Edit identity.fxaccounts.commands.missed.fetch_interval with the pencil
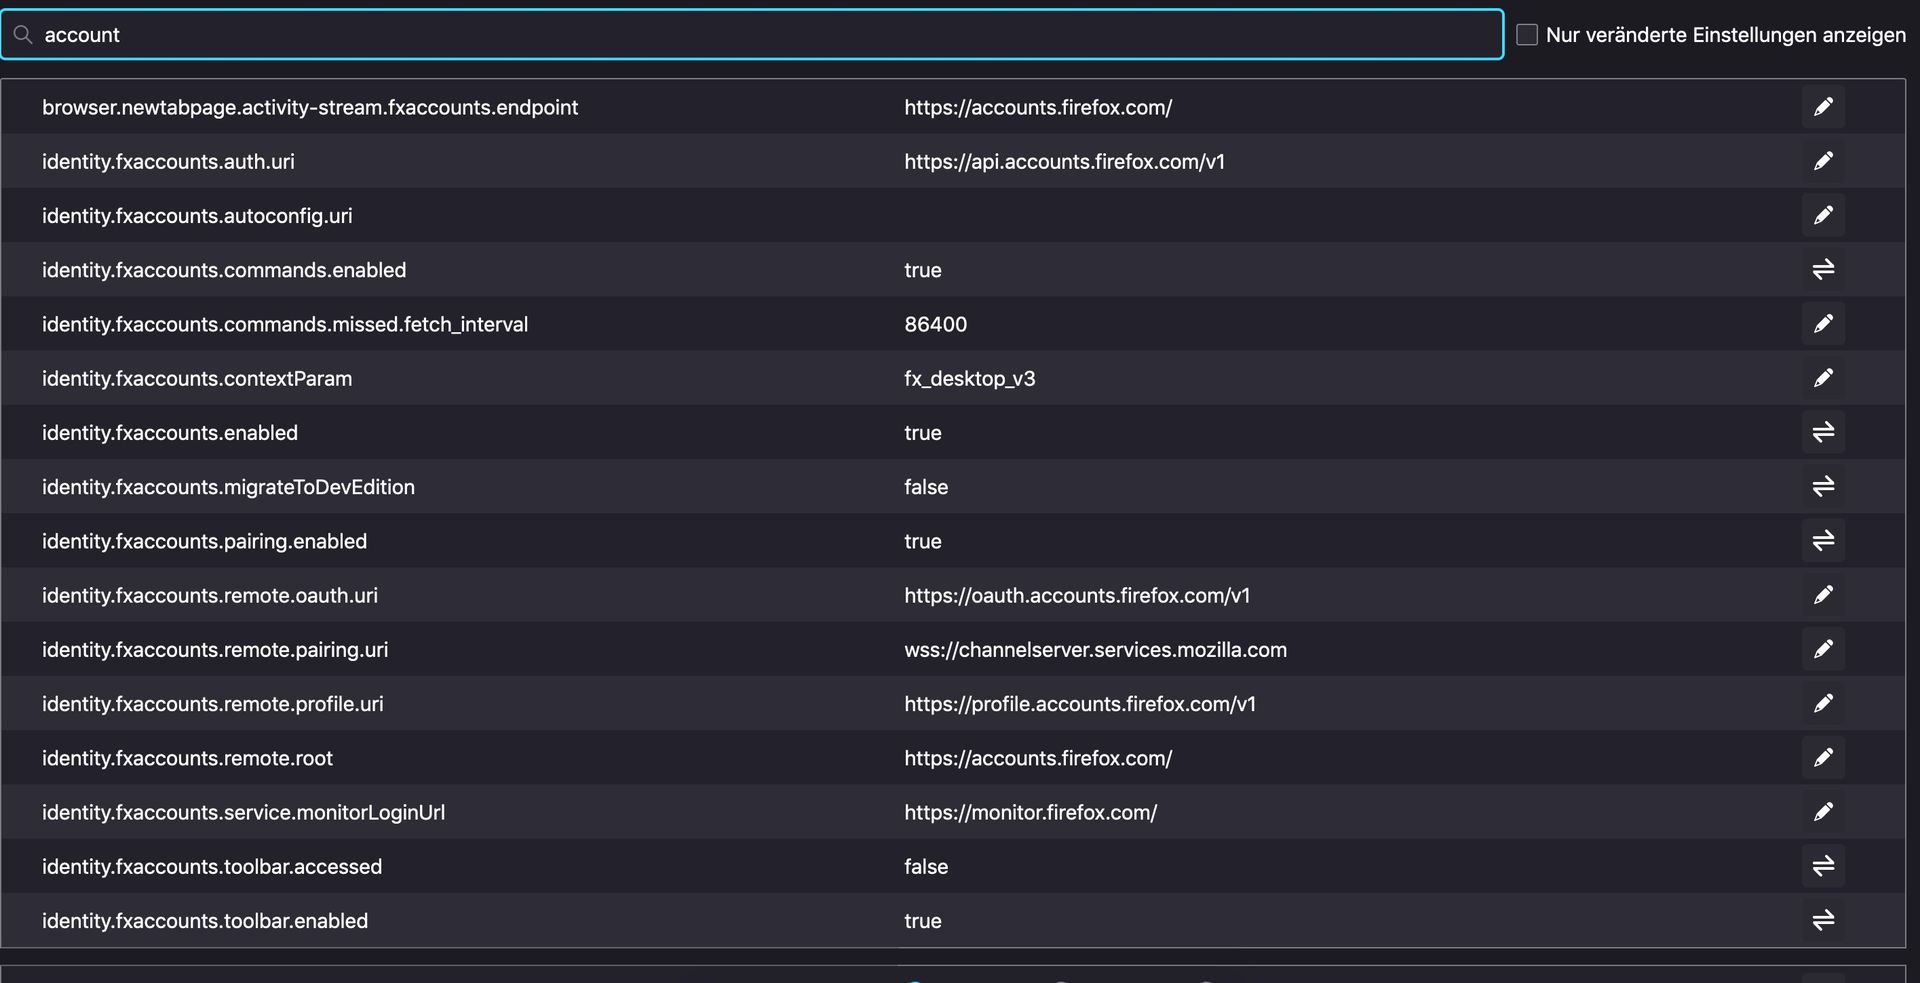 coord(1823,324)
